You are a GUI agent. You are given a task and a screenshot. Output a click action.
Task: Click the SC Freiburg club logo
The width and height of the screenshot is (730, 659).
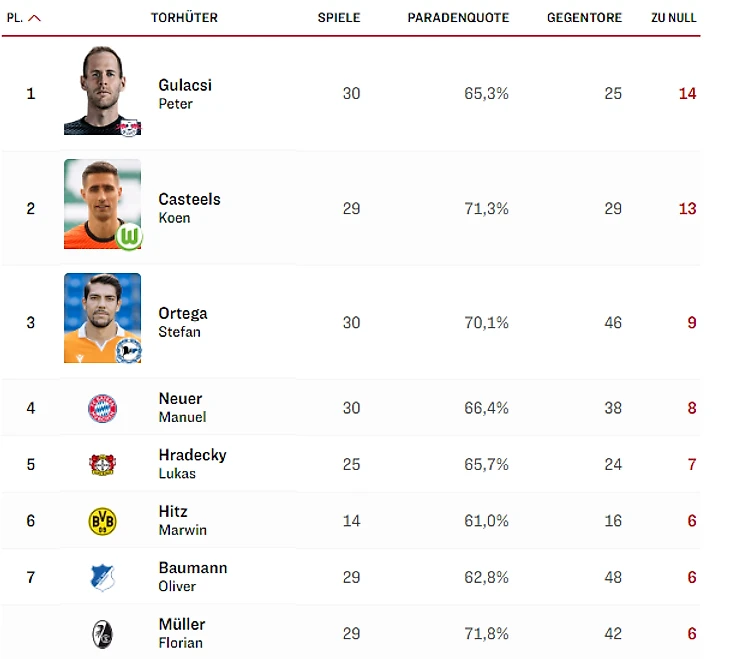coord(102,634)
